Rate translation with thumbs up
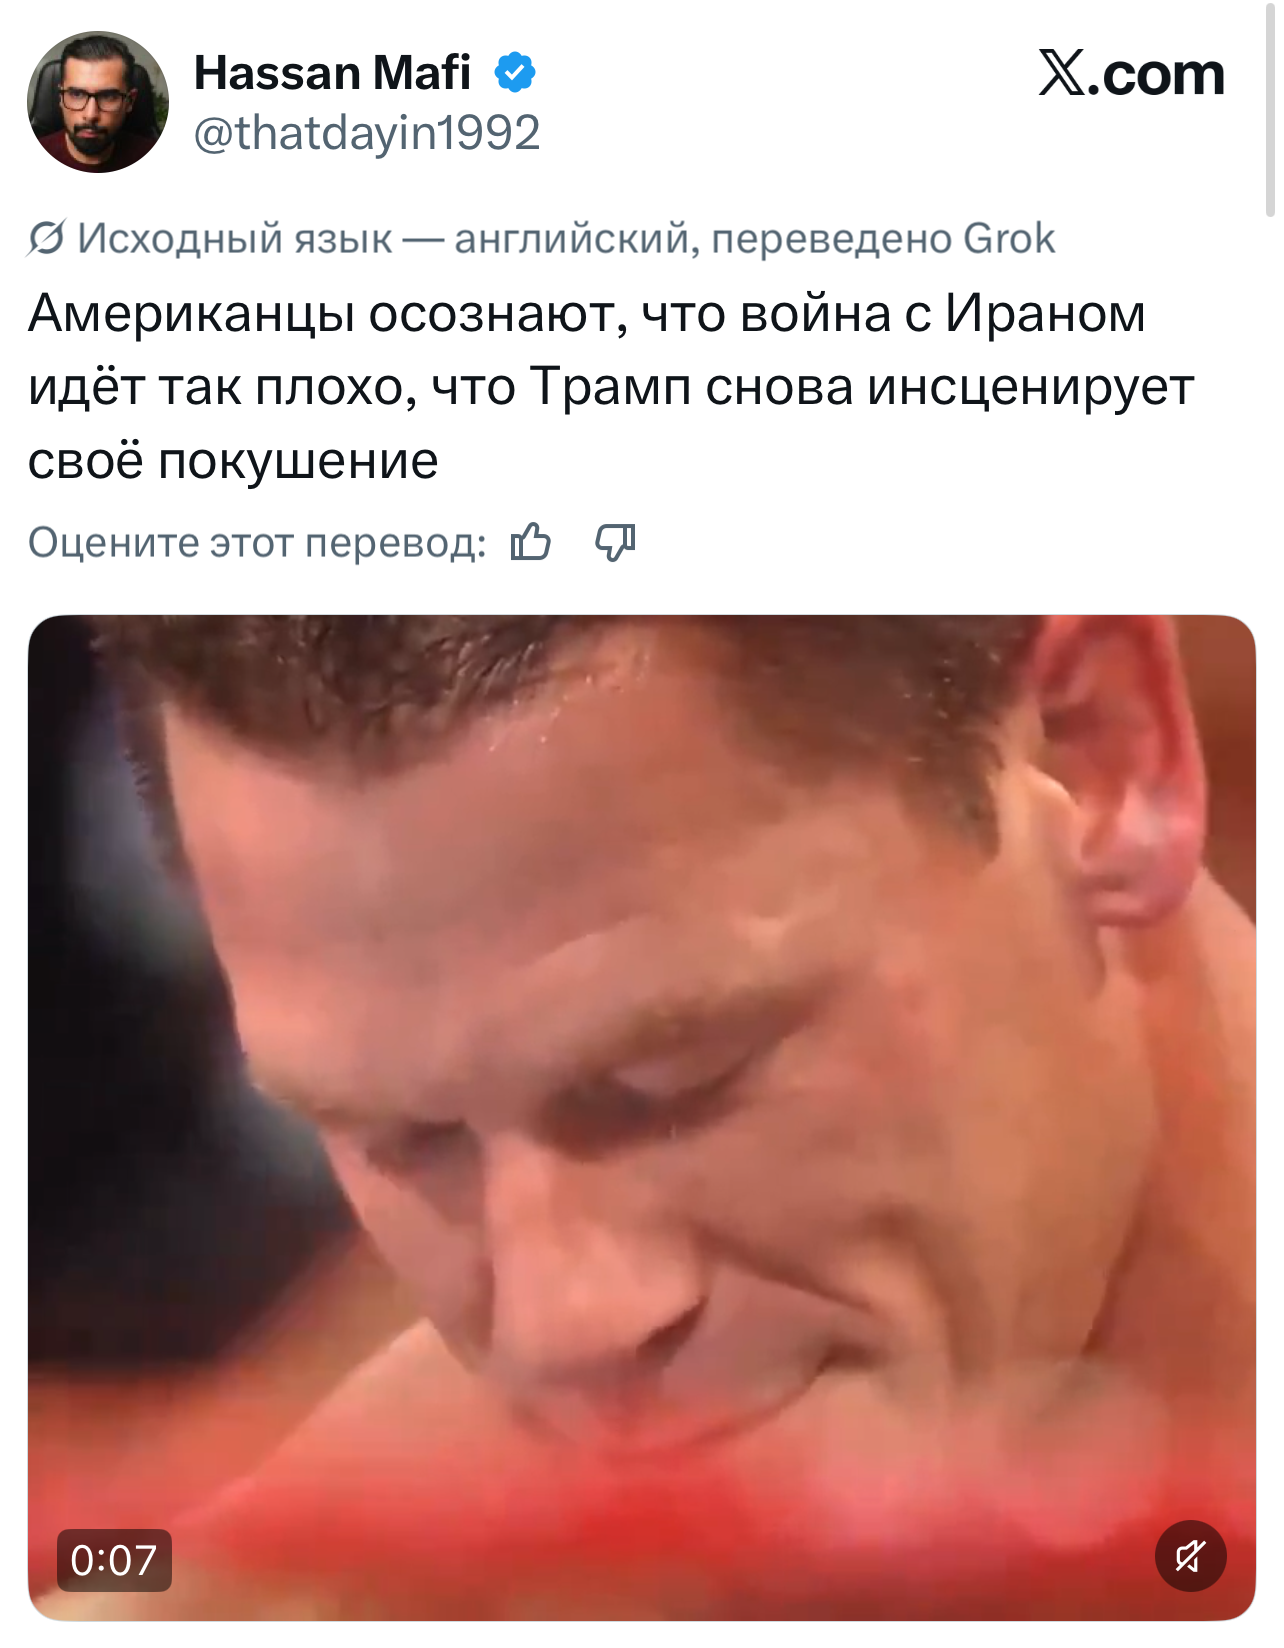The image size is (1284, 1648). click(531, 542)
